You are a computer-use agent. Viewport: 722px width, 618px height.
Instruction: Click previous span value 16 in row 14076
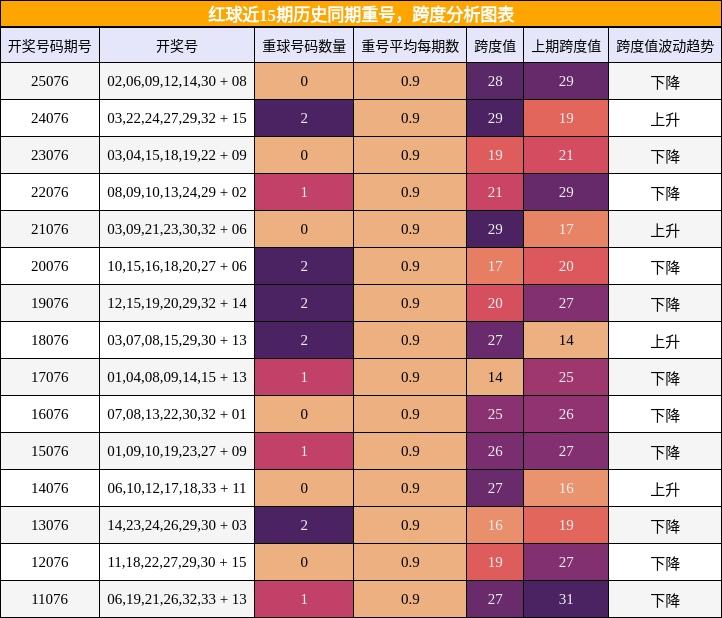[x=566, y=488]
